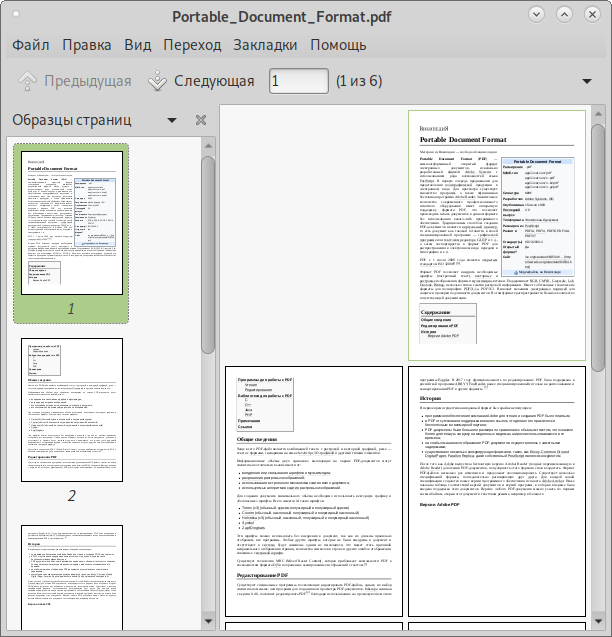
Task: Click the Предыдущая page arrow icon
Action: pyautogui.click(x=27, y=81)
